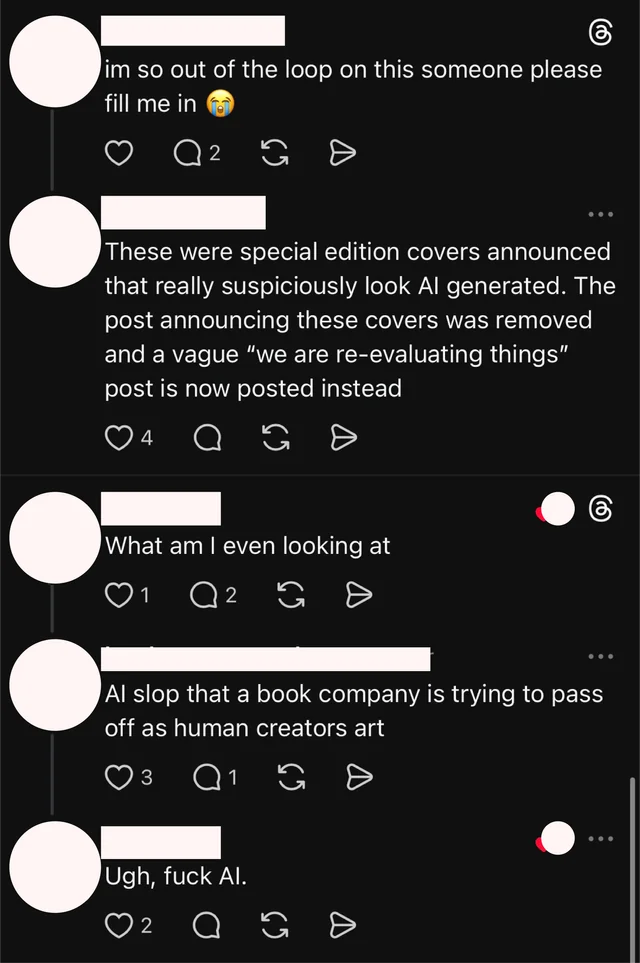Open more options on "Ugh, fuck AI." post
The height and width of the screenshot is (963, 640).
(x=600, y=838)
